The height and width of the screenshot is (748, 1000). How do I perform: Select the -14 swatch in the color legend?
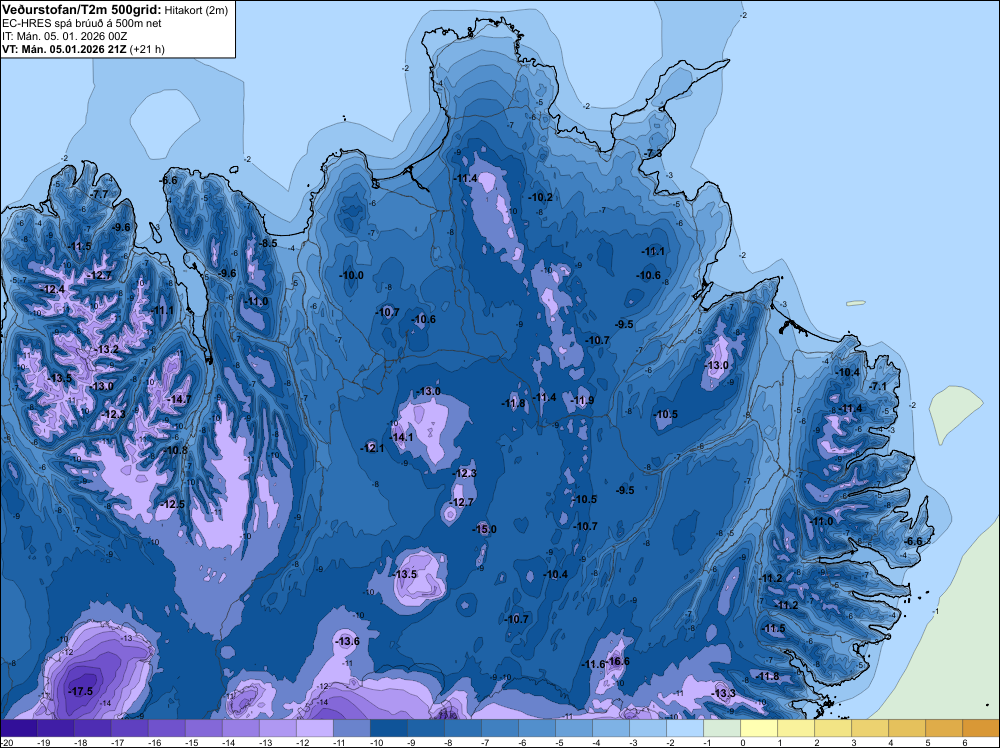pyautogui.click(x=240, y=728)
